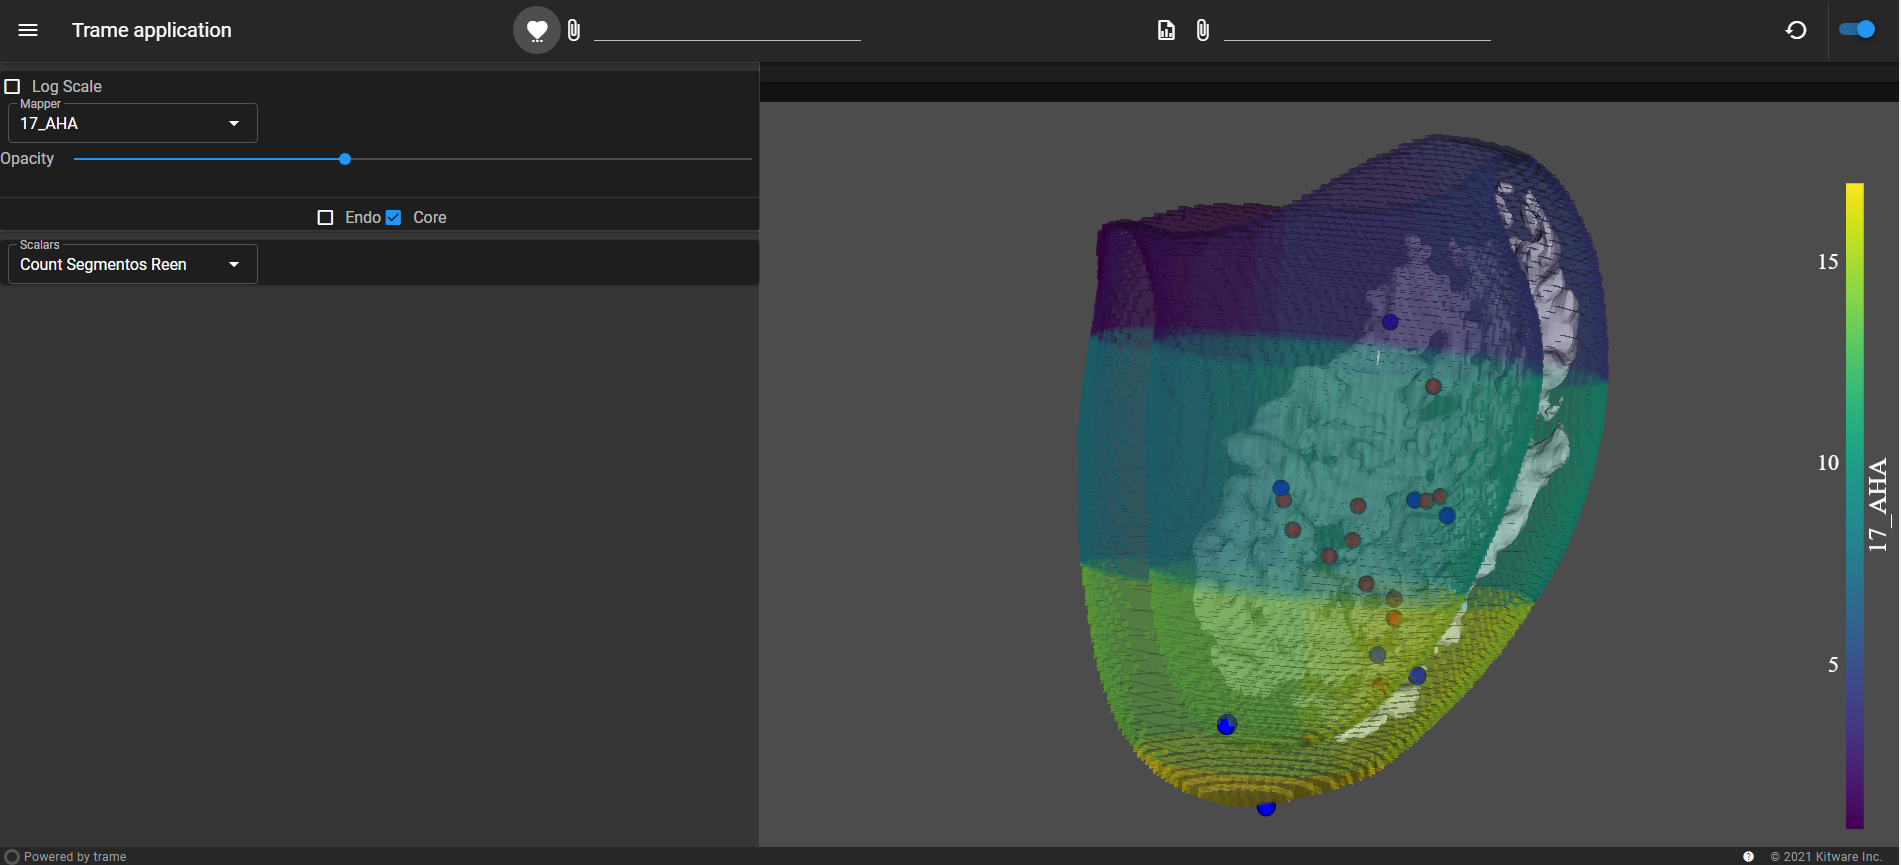Click the paperclip beside the chart file icon
The image size is (1901, 865).
pyautogui.click(x=1203, y=30)
